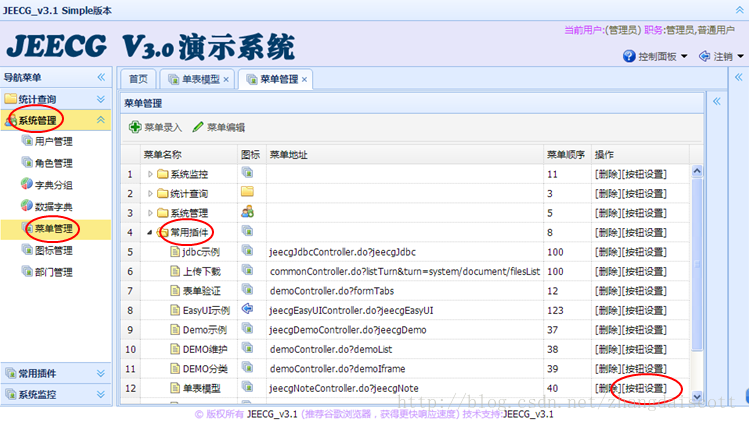Click the 部门管理 sidebar icon
Viewport: 749px width, 422px height.
coord(27,271)
